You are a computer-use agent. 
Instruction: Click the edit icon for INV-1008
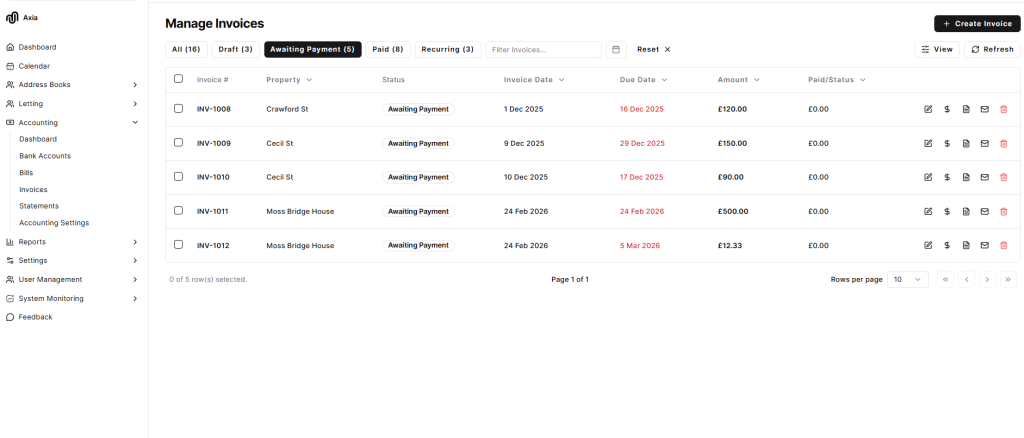(928, 109)
